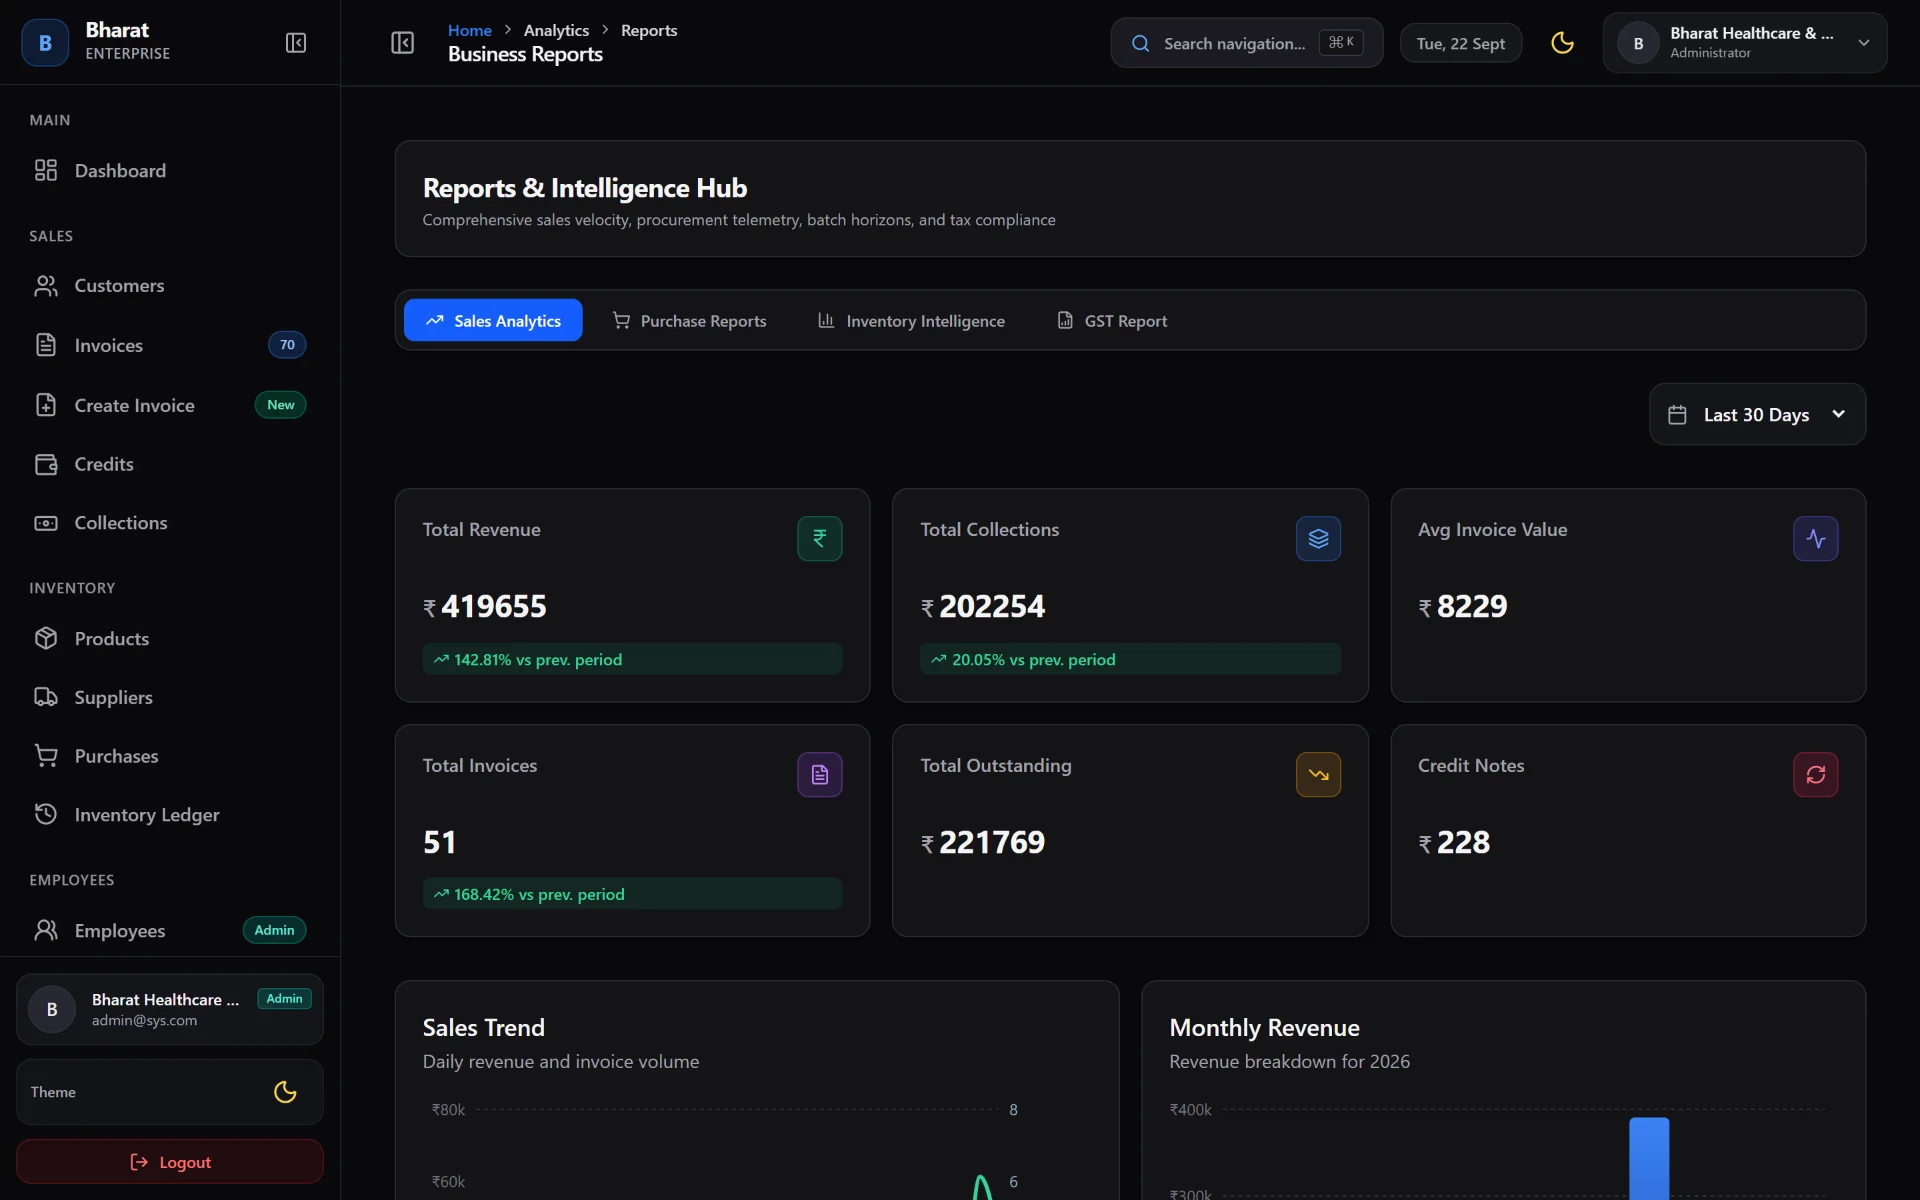Follow the Home breadcrumb link

coord(469,30)
